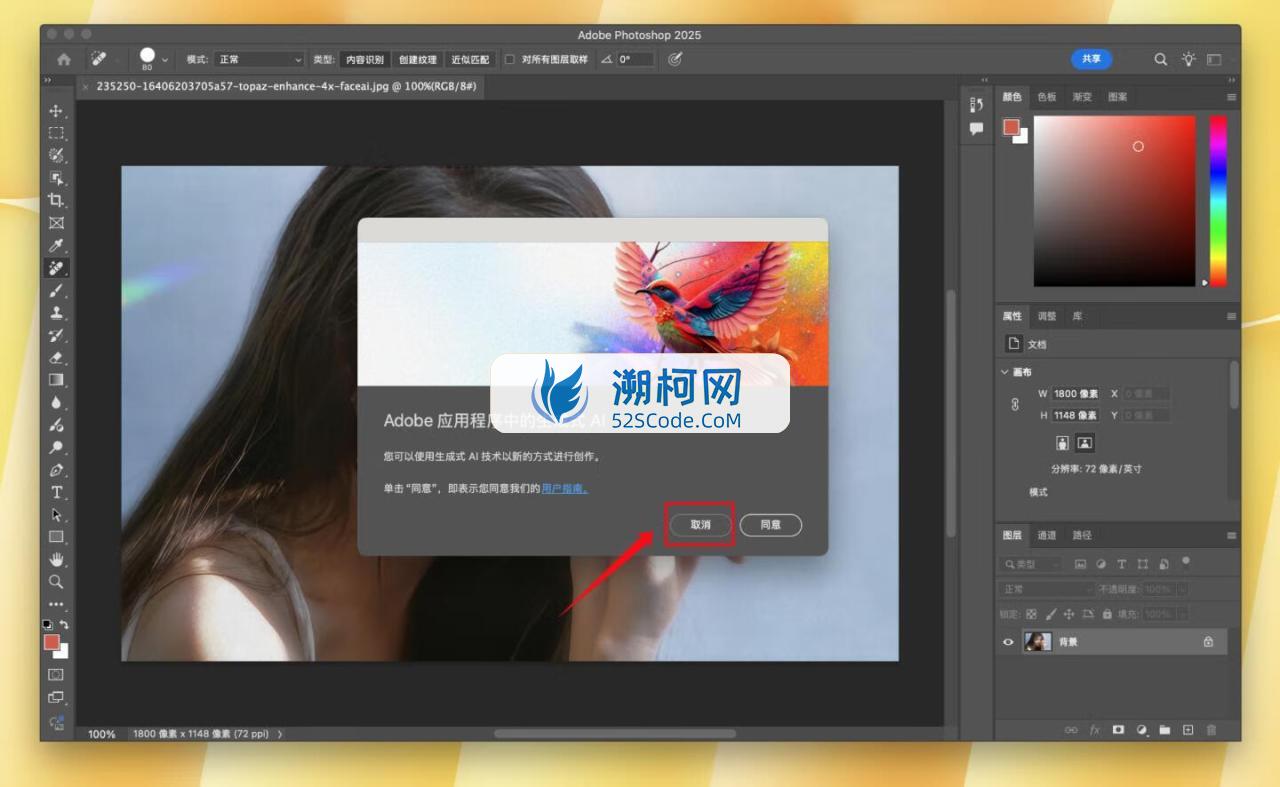Image resolution: width=1280 pixels, height=787 pixels.
Task: Hide the 背景 layer with the eye icon
Action: tap(1008, 642)
